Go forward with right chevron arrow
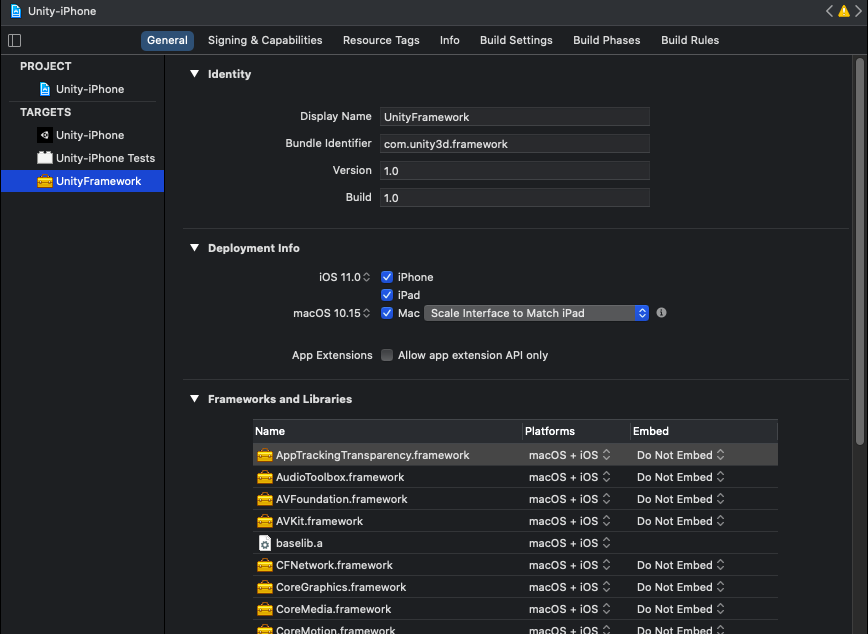 coord(858,11)
